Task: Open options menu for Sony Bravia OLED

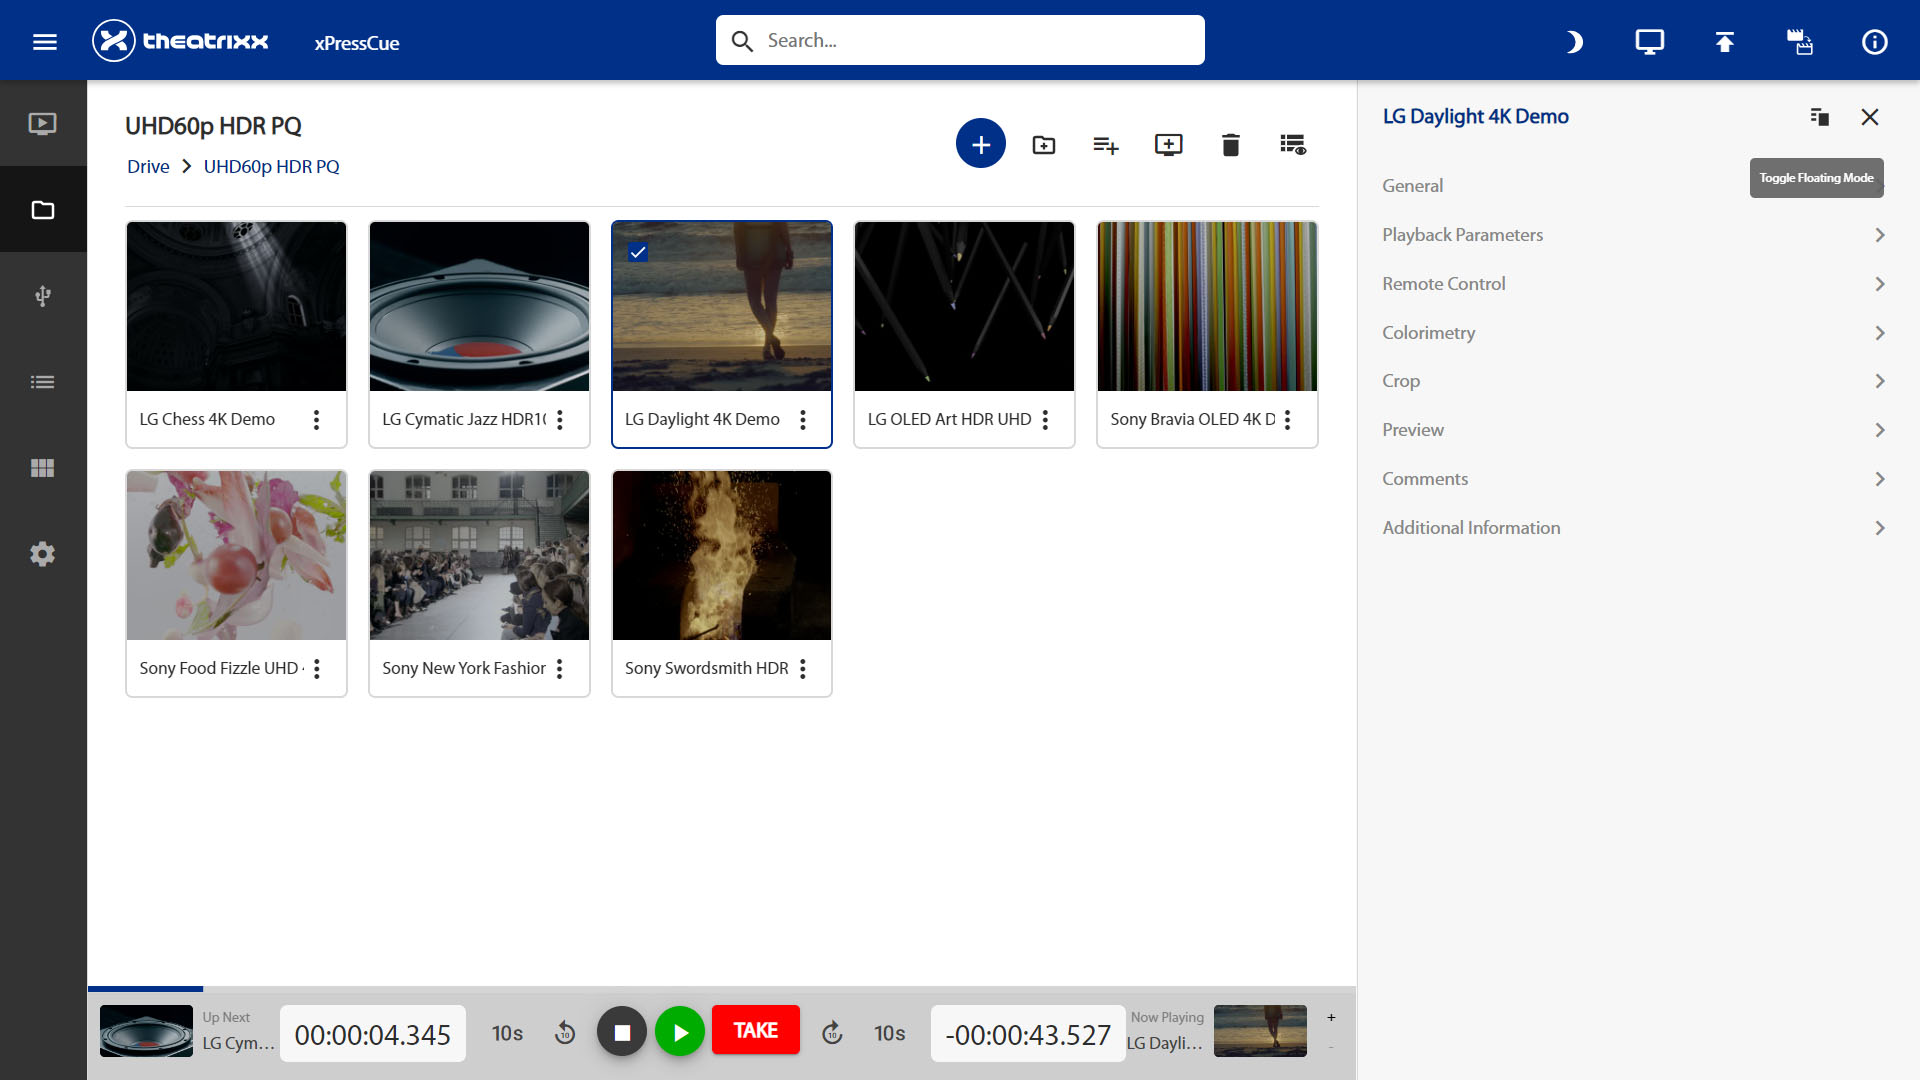Action: (x=1288, y=420)
